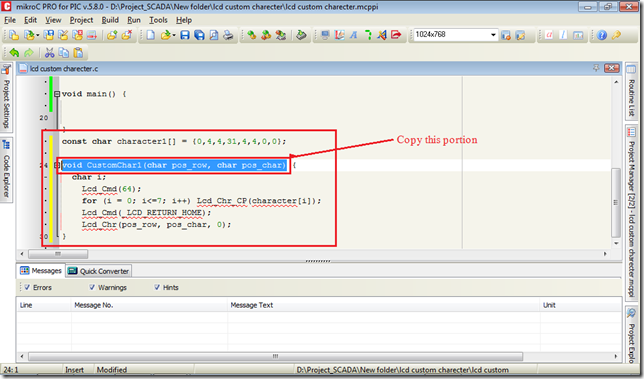Click the editor vertical scrollbar thumb
Screen dimensions: 644x379
tap(616, 203)
